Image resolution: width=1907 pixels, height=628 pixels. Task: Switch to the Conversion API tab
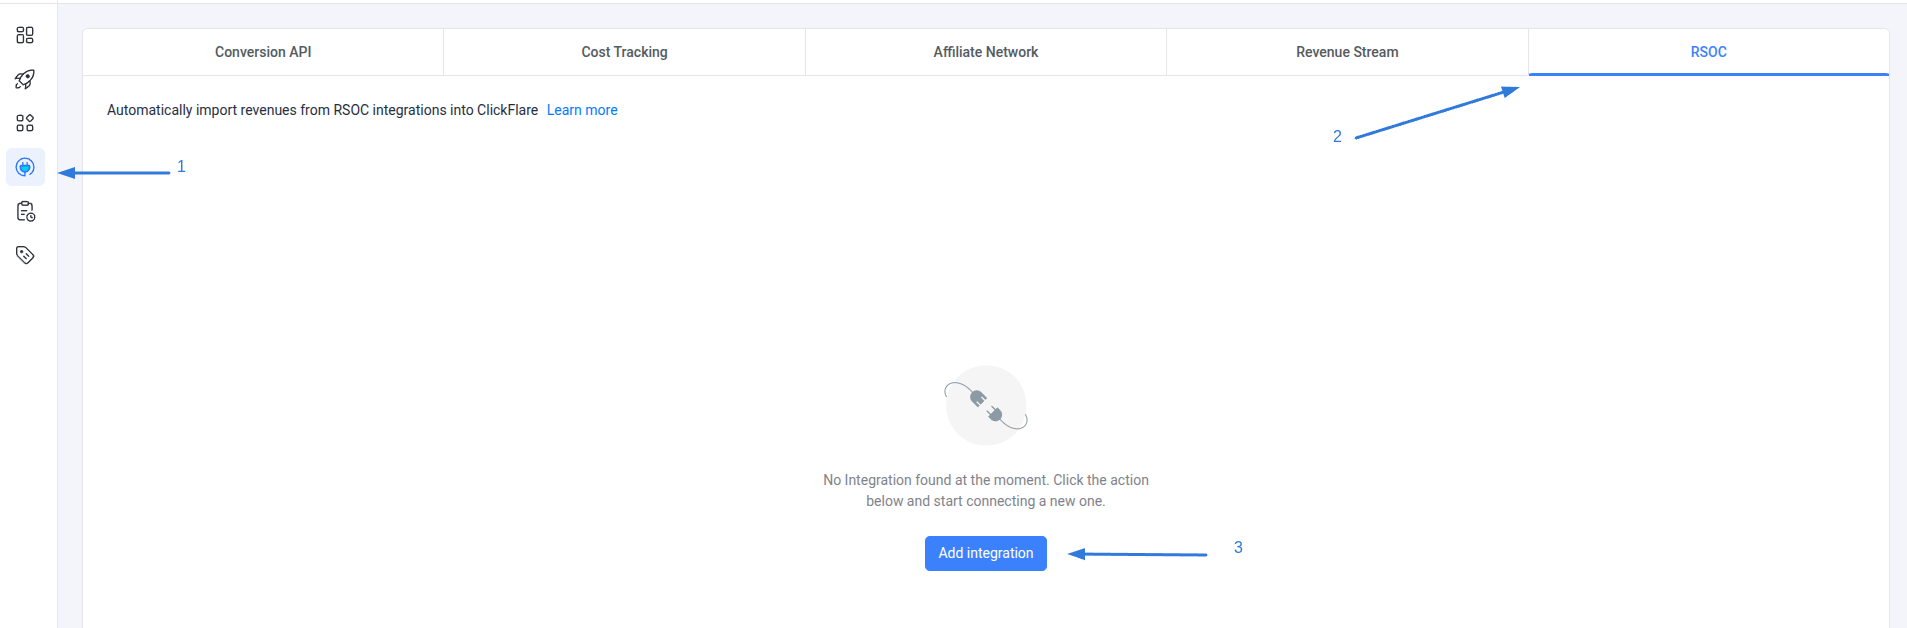coord(263,52)
